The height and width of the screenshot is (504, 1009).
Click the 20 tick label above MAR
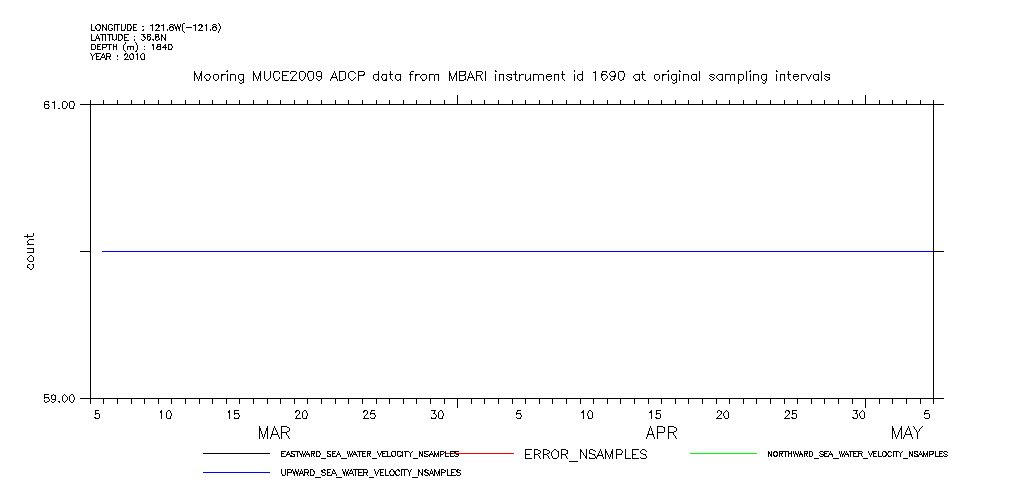click(x=301, y=414)
